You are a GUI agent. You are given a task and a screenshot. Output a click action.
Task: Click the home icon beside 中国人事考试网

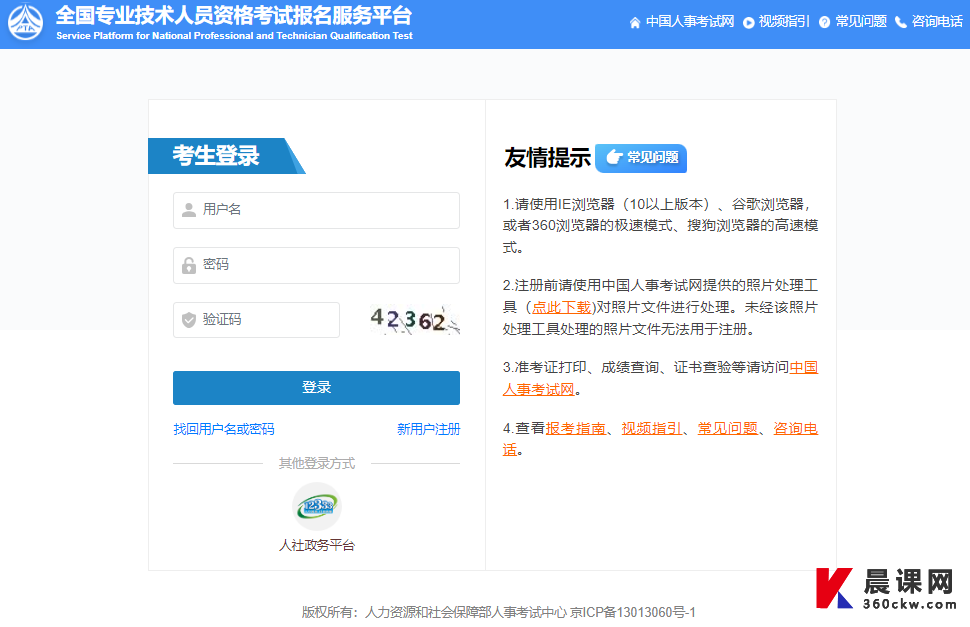(635, 23)
